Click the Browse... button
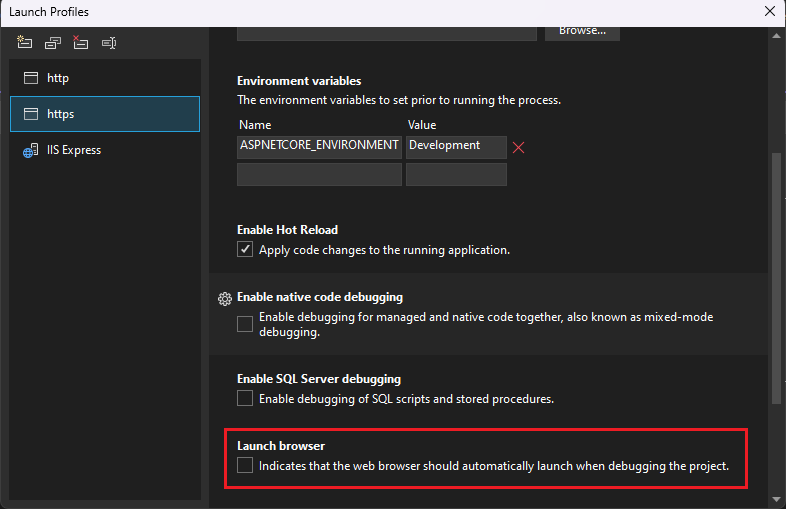Screen dimensions: 786x509 (582, 31)
